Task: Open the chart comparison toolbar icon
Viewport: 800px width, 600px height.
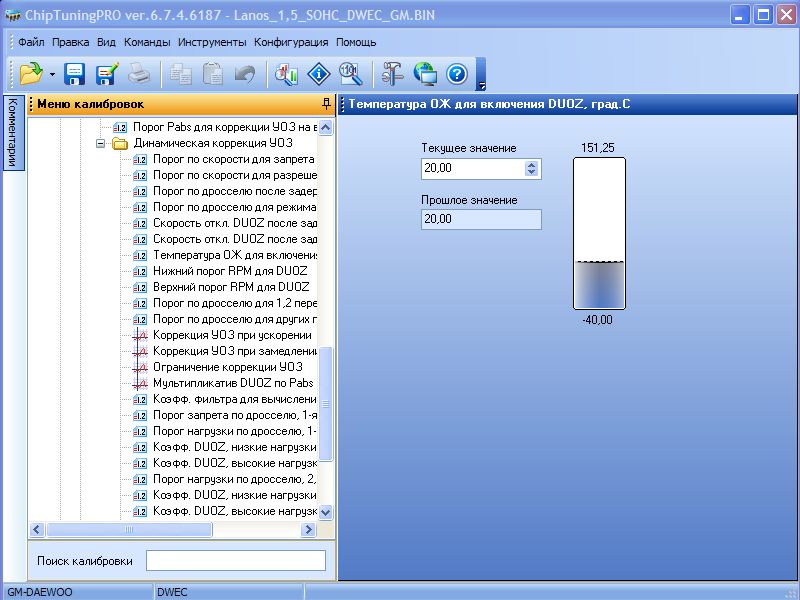Action: point(287,73)
